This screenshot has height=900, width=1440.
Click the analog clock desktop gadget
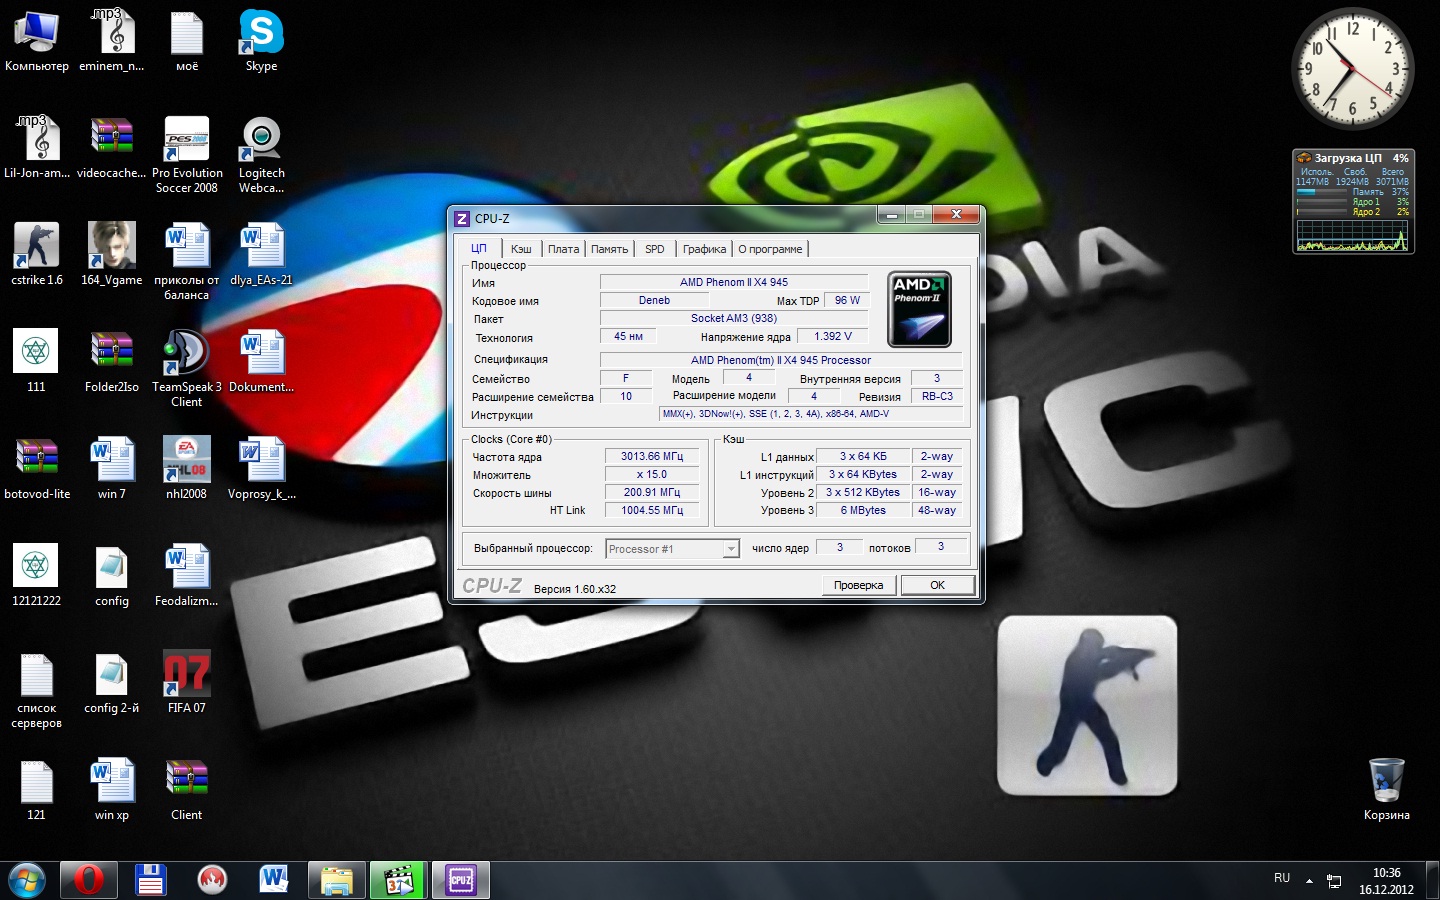[1352, 68]
